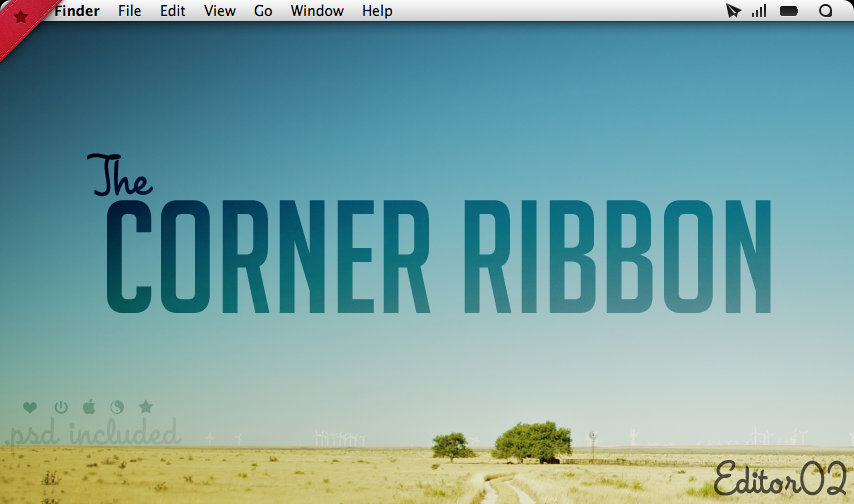
Task: Select the Apple logo sample icon
Action: [x=89, y=406]
